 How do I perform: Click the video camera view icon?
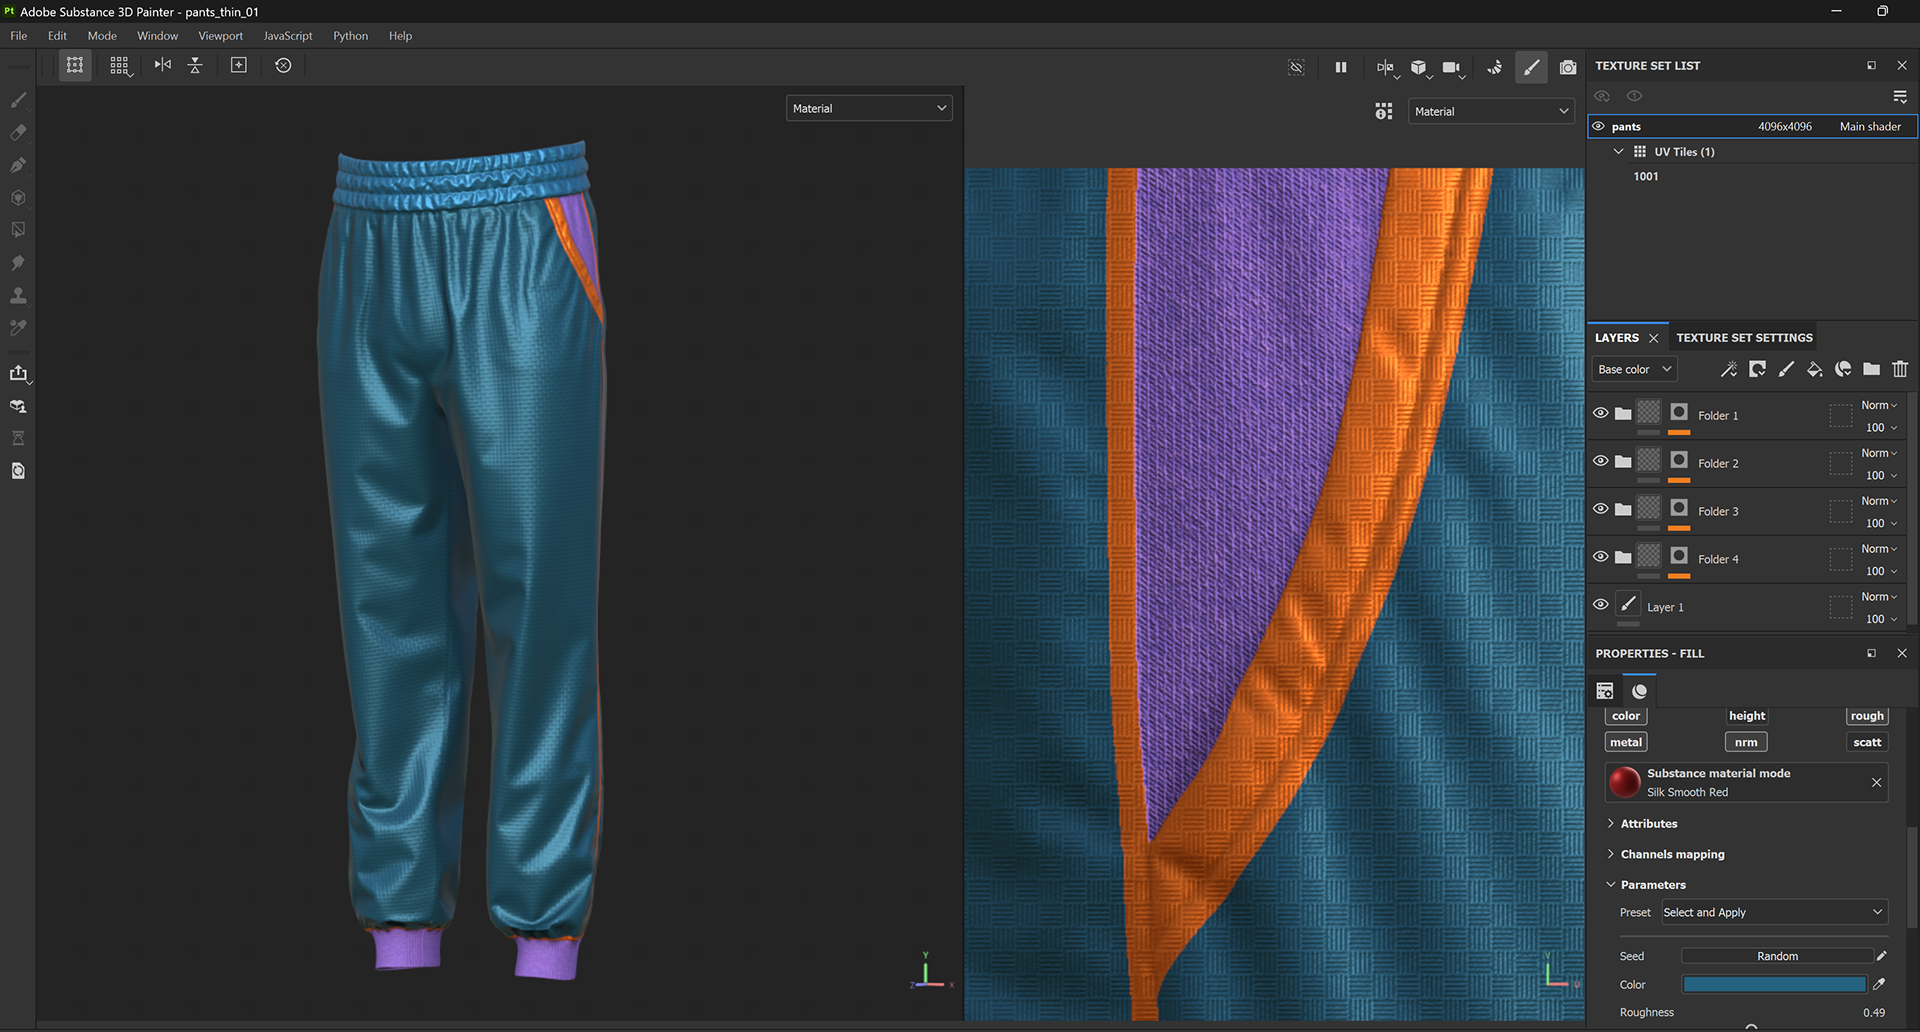(1451, 67)
